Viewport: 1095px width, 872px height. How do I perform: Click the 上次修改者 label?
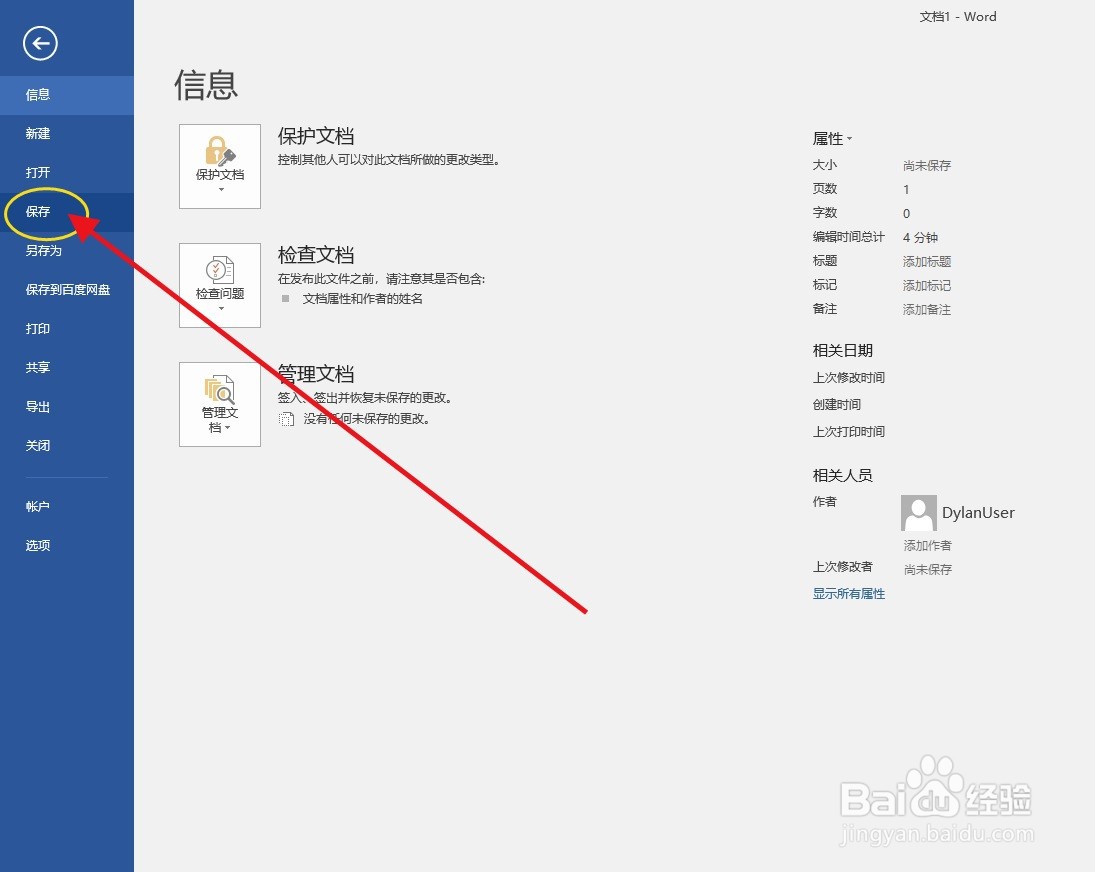pos(842,567)
